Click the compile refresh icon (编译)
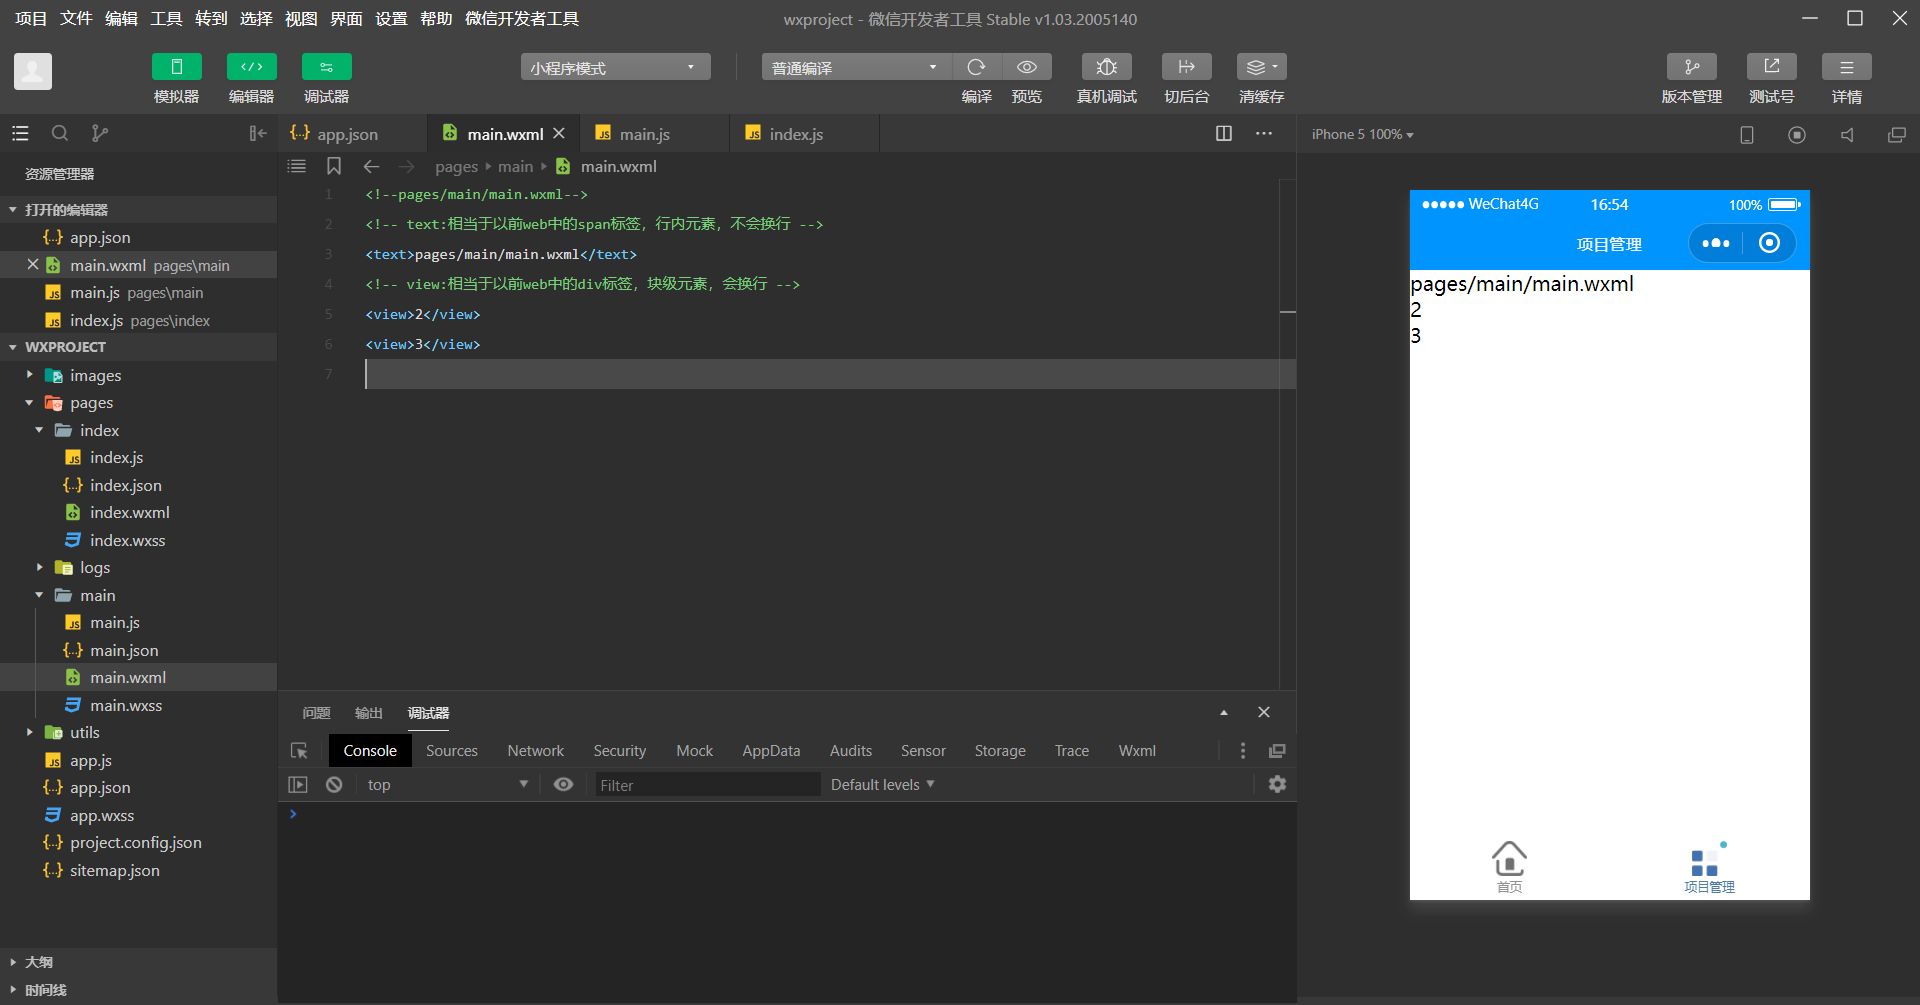 point(977,67)
